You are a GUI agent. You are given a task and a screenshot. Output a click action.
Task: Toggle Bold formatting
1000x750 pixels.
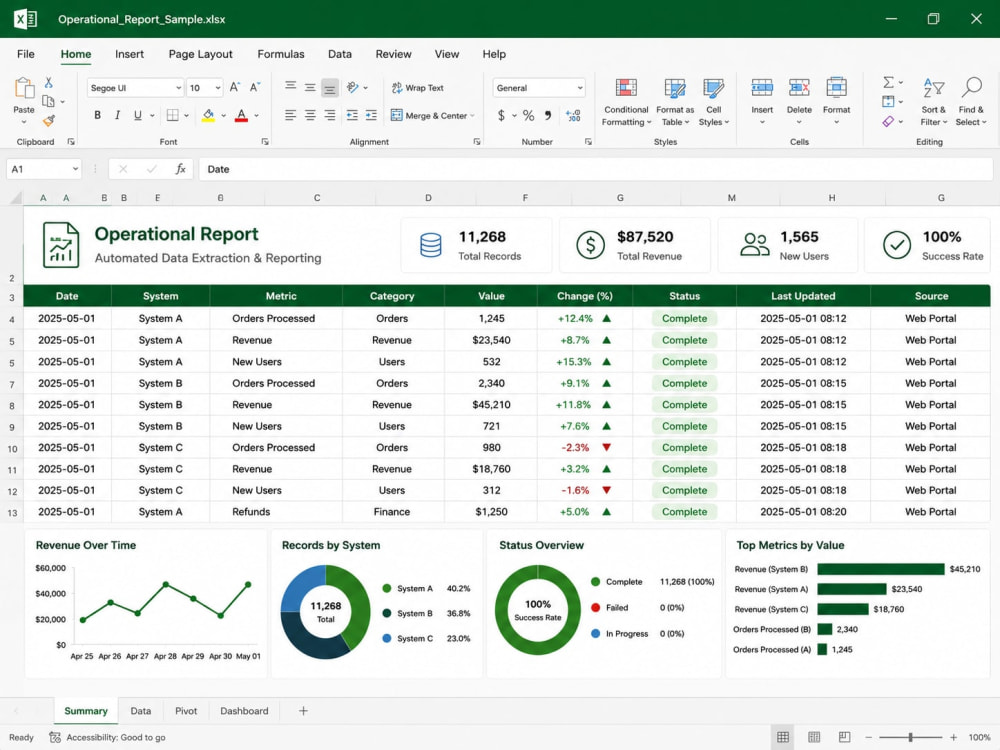point(98,115)
